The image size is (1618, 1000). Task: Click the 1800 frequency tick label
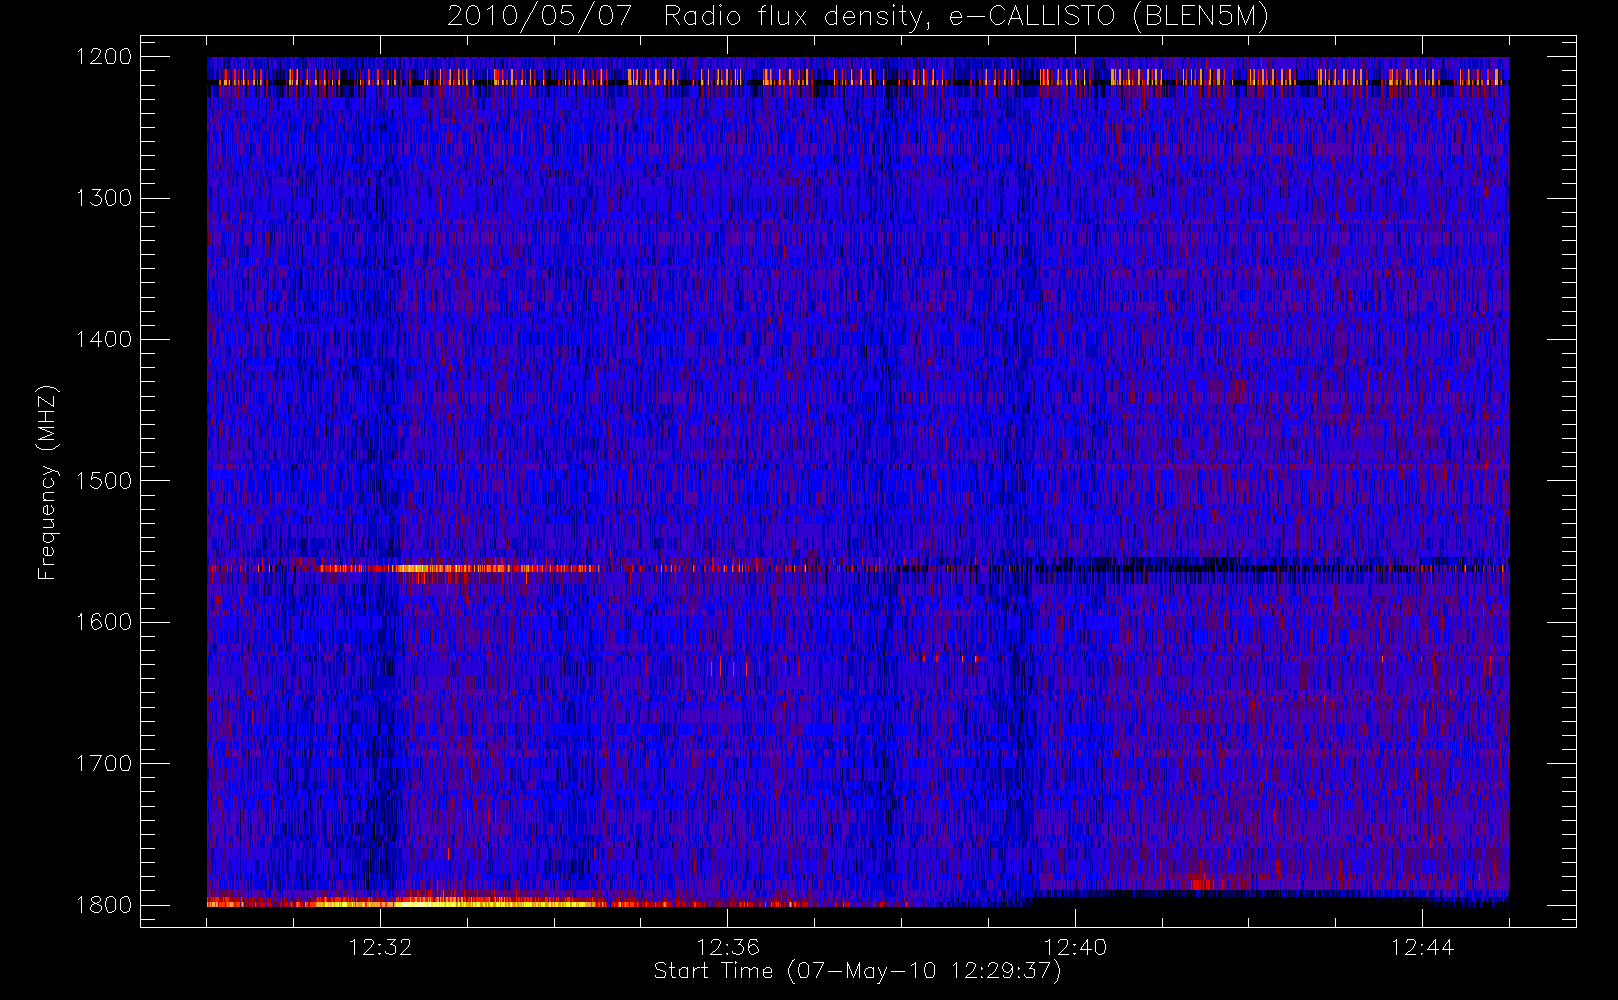[x=103, y=905]
